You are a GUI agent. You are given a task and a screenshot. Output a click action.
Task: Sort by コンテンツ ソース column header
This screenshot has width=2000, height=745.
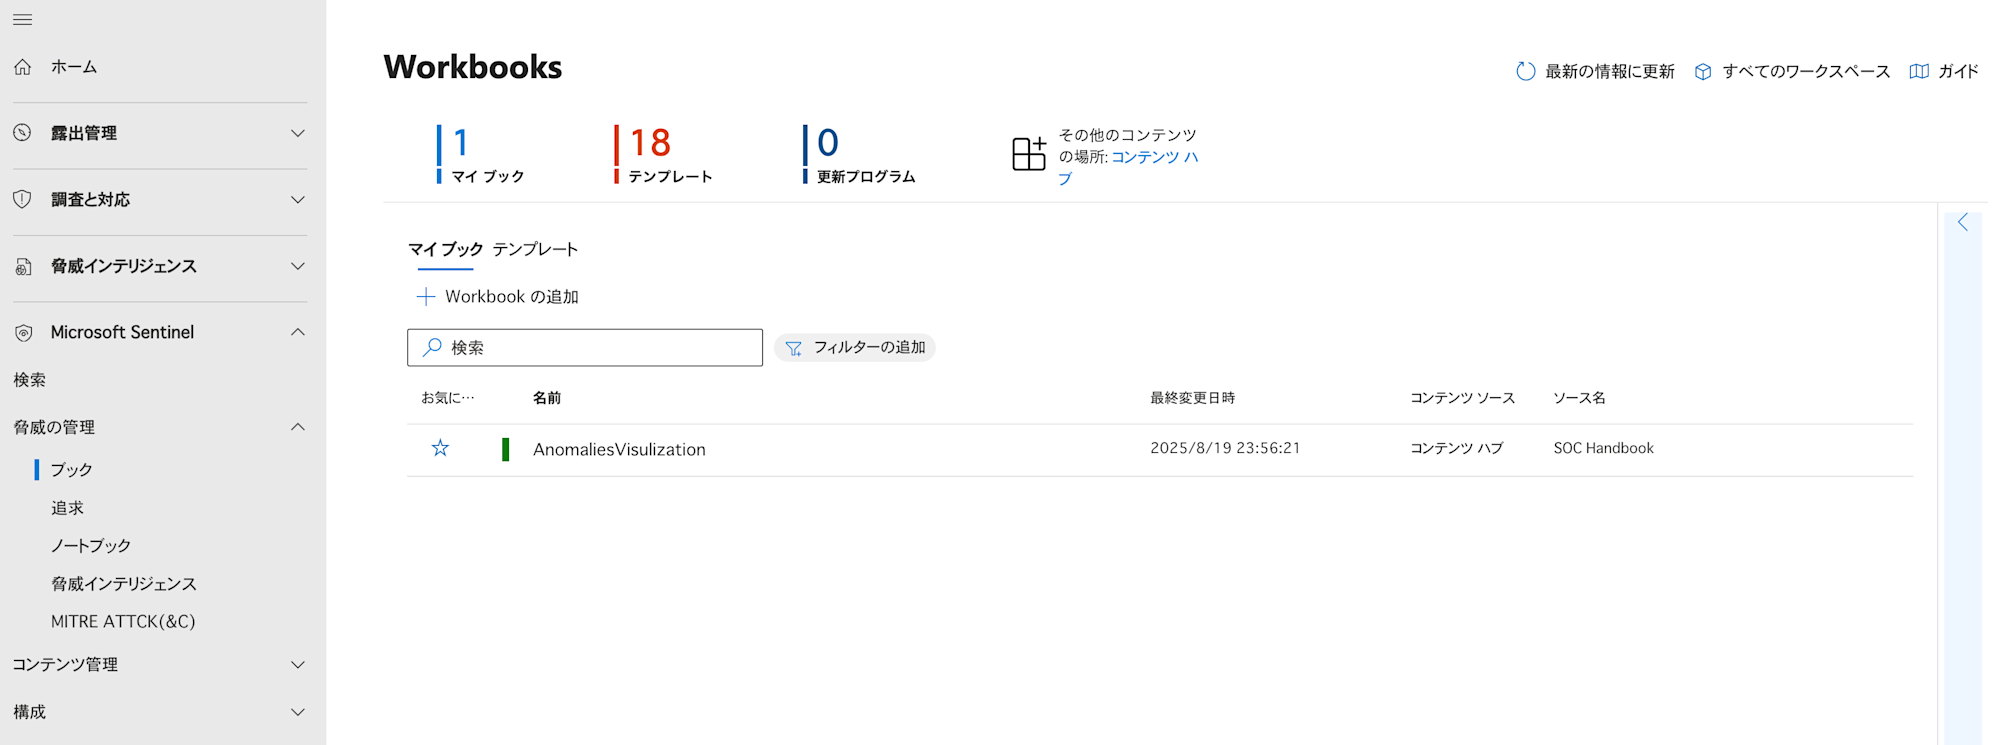click(x=1462, y=398)
